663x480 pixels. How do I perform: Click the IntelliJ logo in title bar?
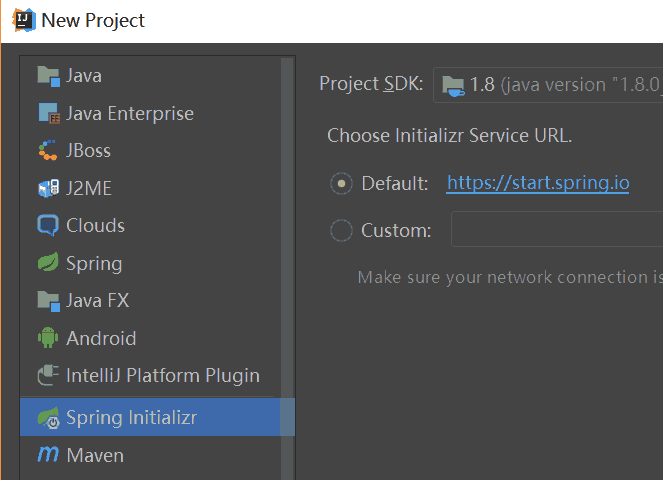click(22, 20)
